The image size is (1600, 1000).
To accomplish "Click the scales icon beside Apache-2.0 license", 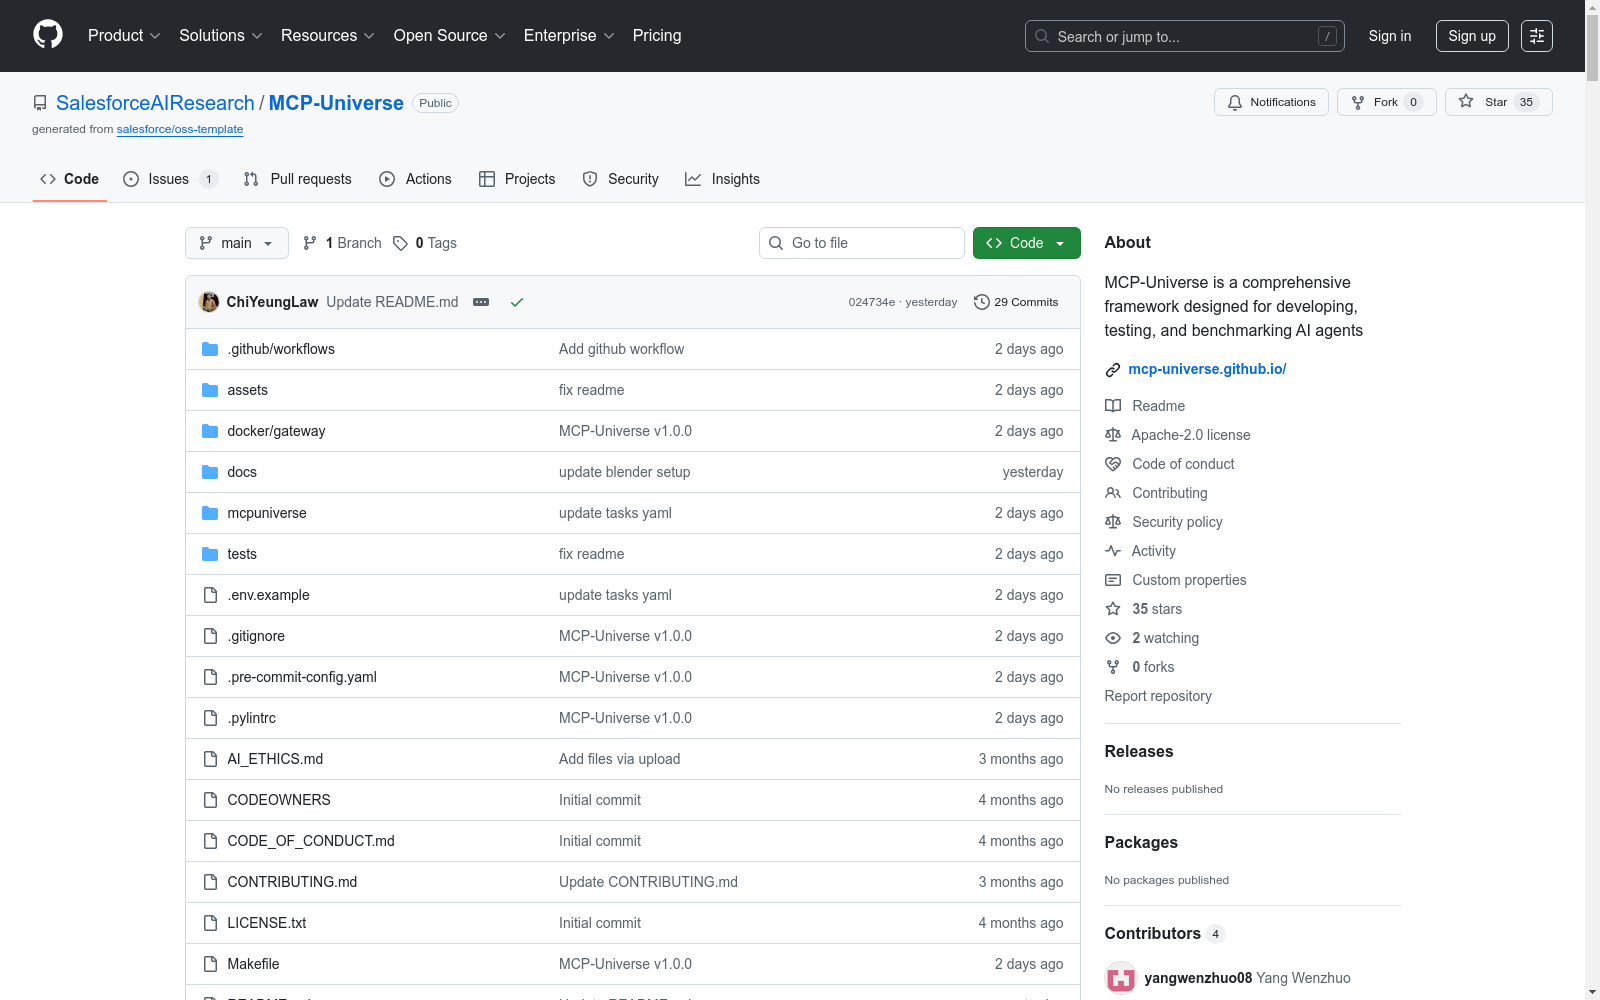I will pyautogui.click(x=1113, y=435).
